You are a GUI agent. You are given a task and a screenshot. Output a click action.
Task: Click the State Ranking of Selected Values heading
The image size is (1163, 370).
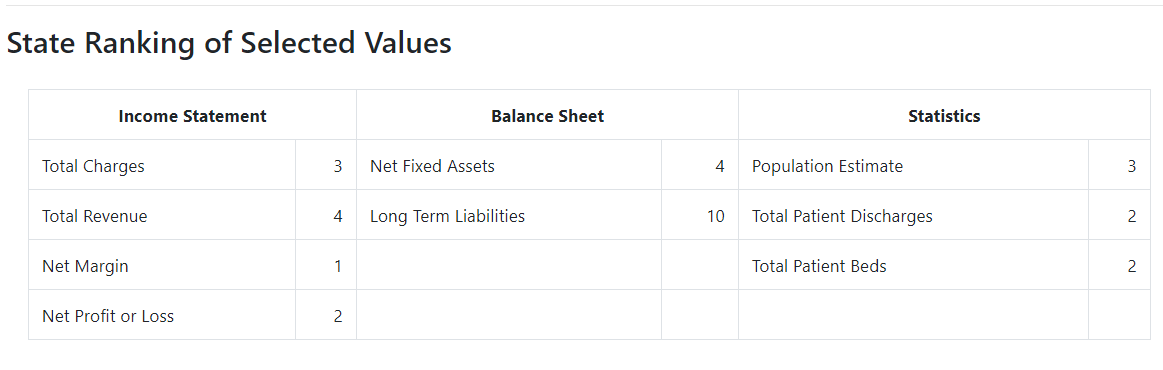pyautogui.click(x=229, y=43)
